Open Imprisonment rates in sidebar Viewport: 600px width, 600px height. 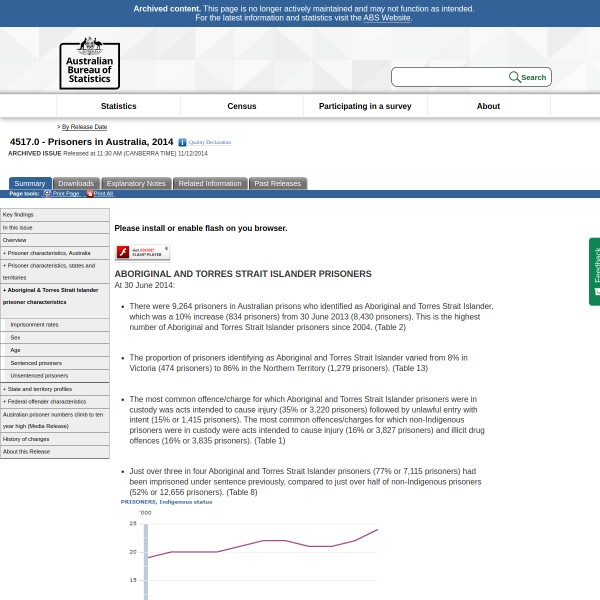34,325
